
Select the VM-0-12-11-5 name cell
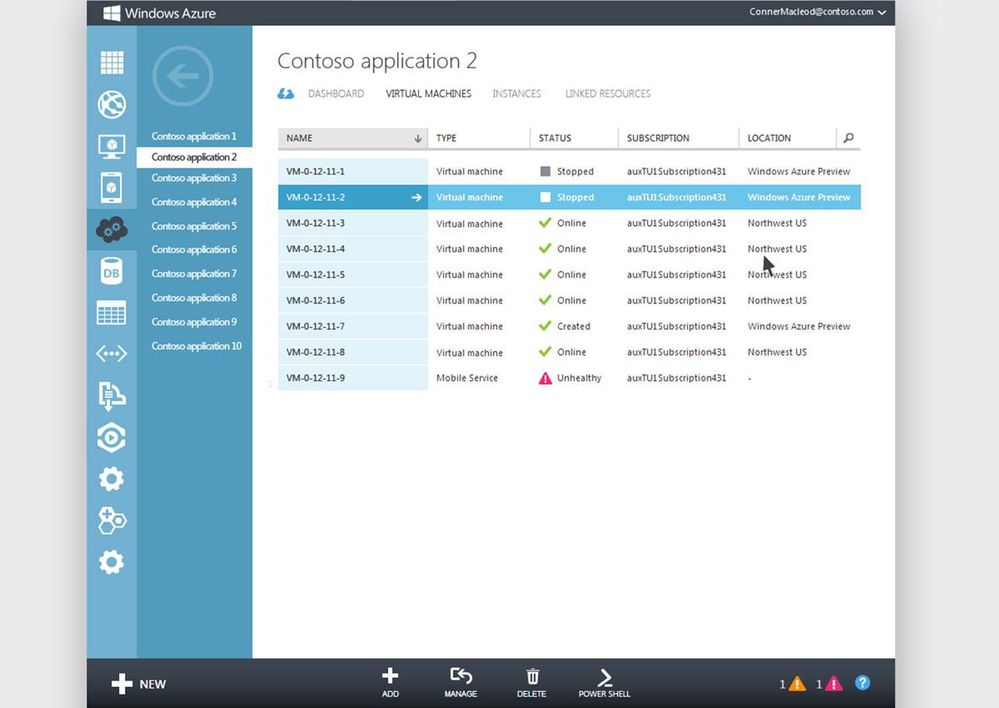point(353,275)
